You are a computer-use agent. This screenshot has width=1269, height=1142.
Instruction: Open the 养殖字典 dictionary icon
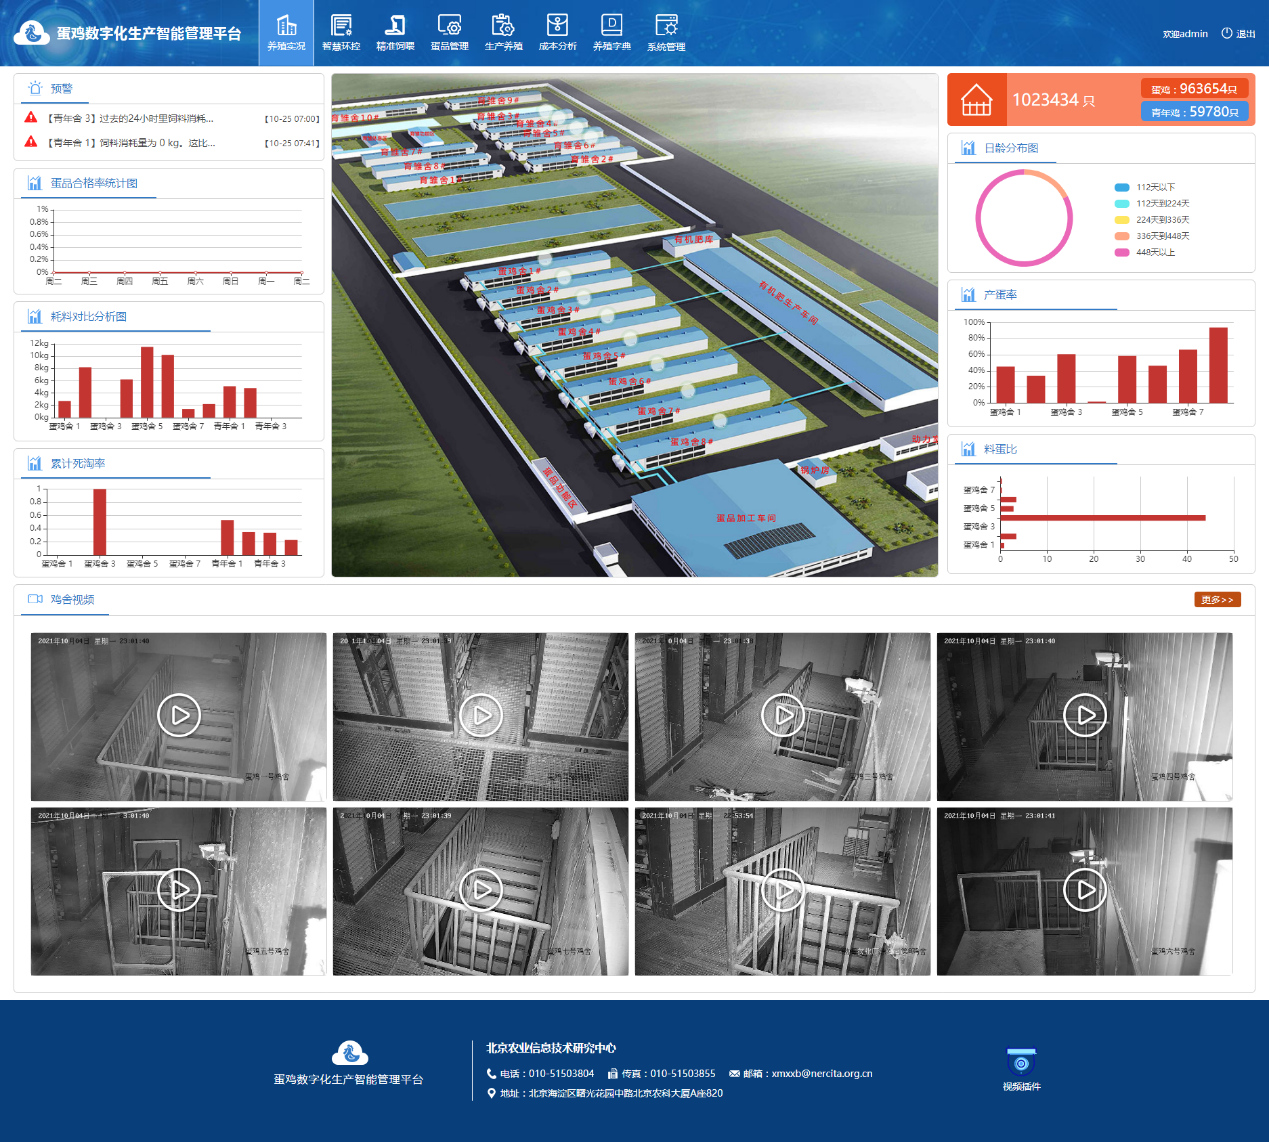[611, 32]
